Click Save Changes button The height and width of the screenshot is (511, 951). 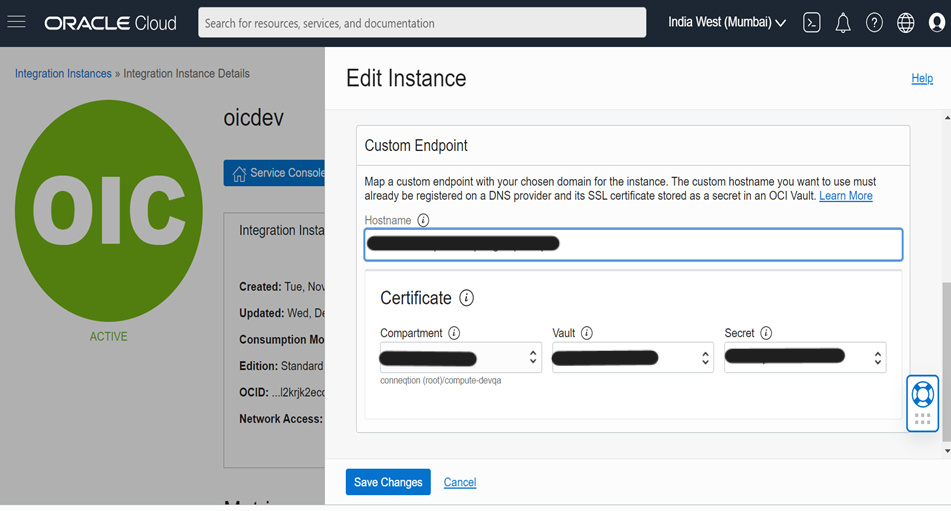388,482
